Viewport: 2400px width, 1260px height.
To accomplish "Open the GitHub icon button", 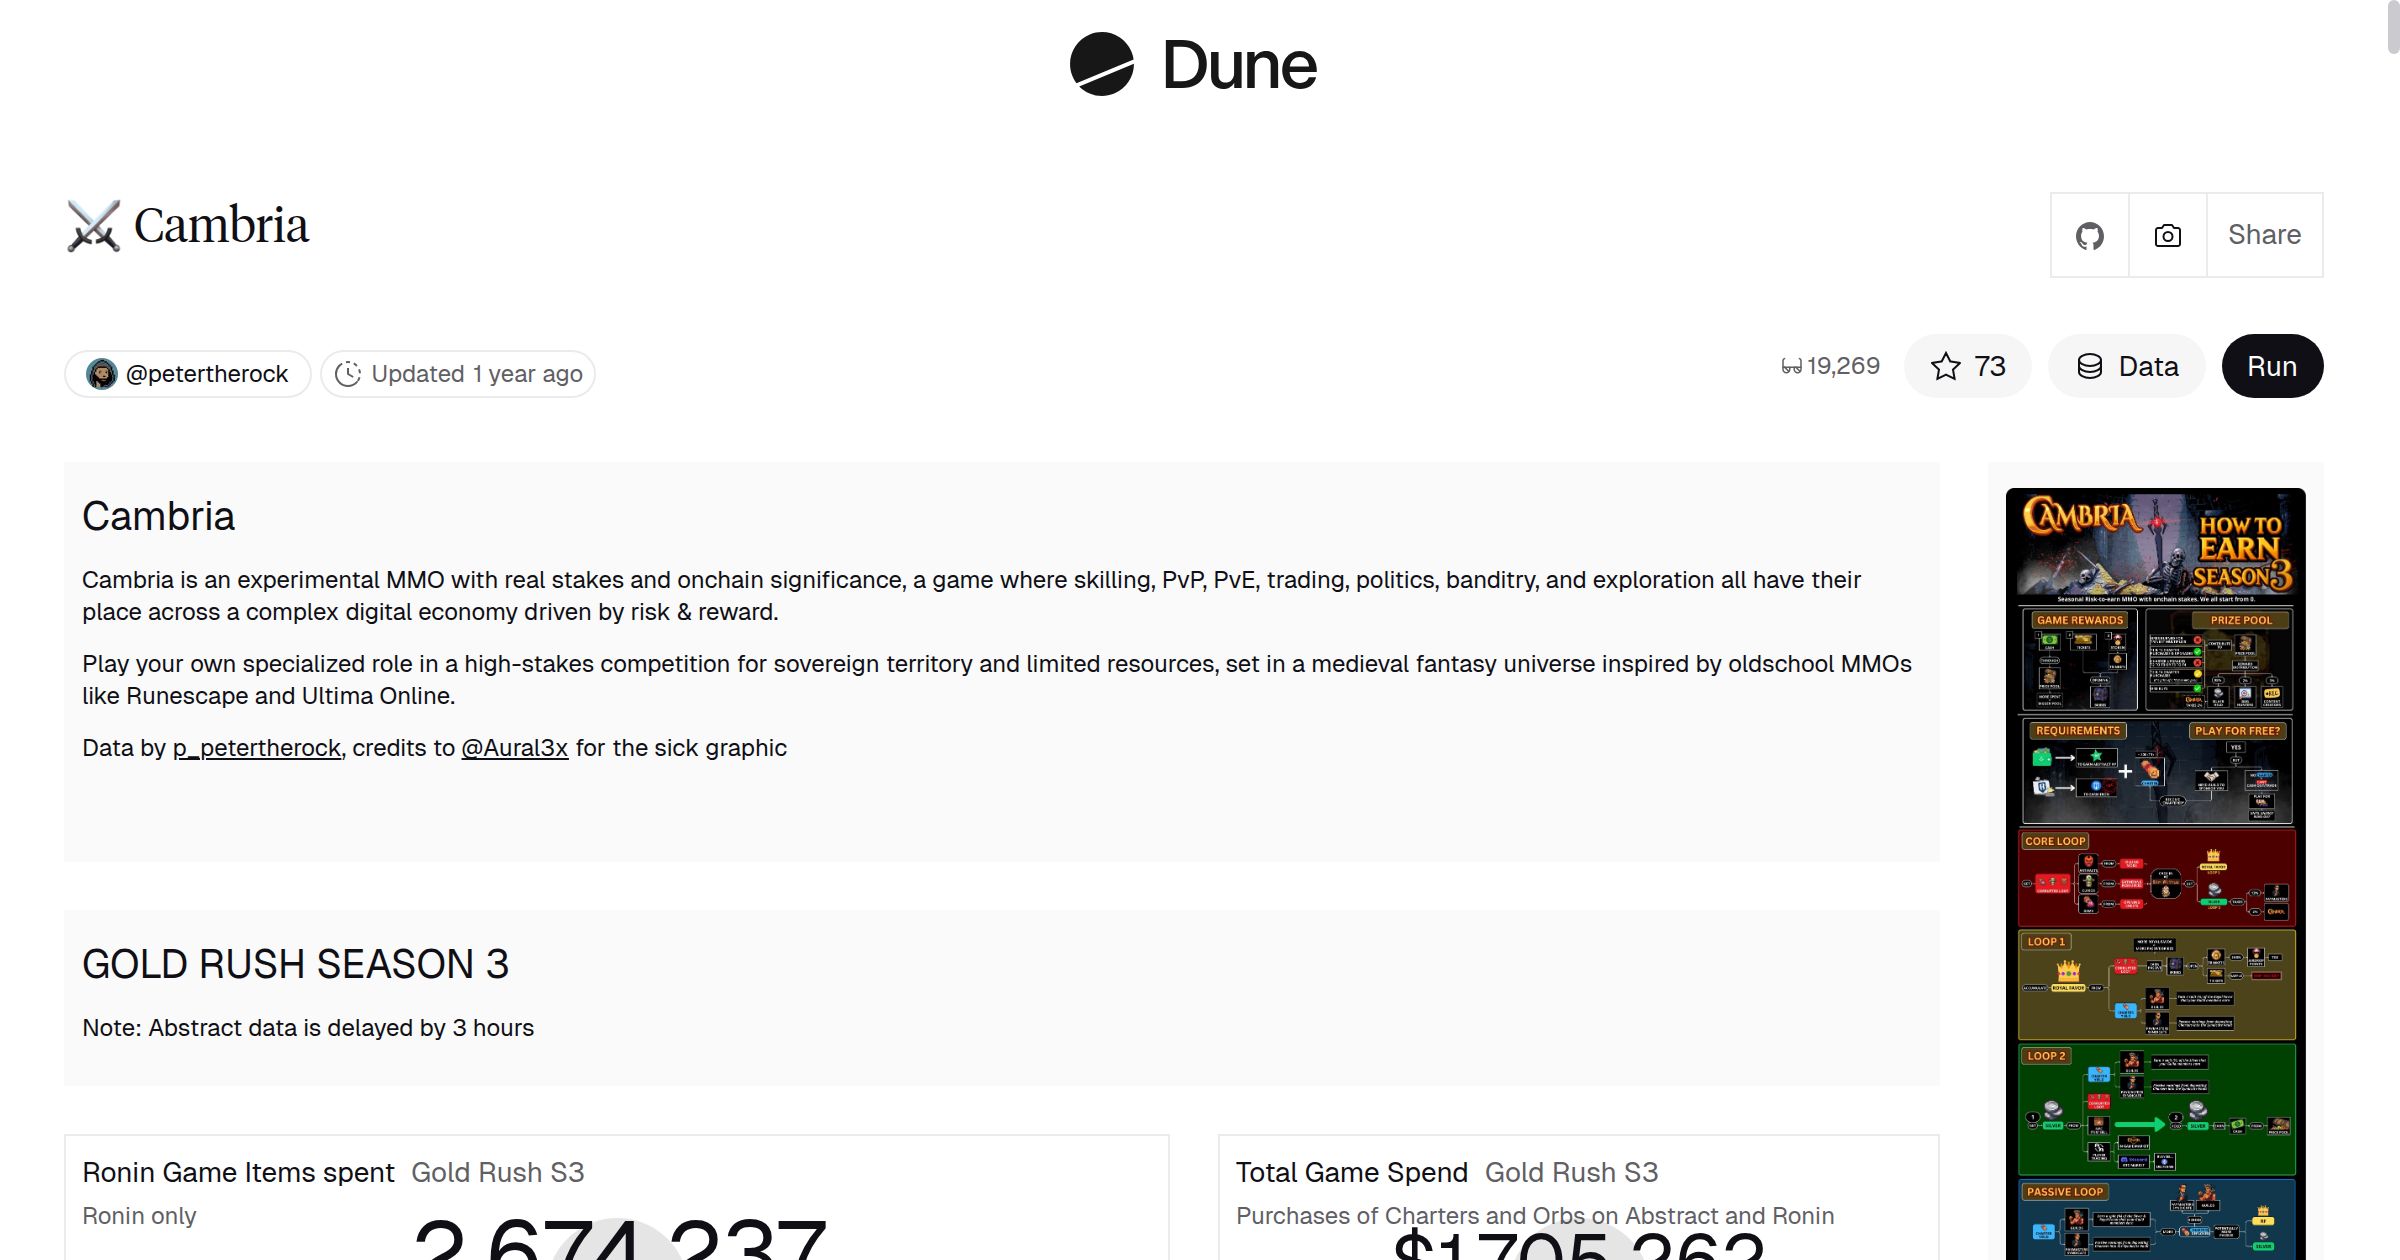I will point(2089,236).
